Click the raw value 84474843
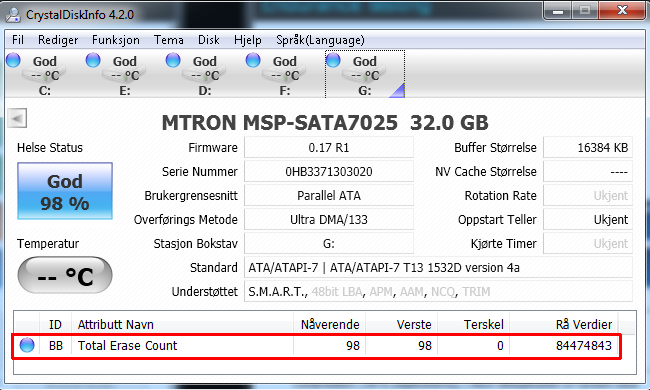The height and width of the screenshot is (390, 650). coord(583,346)
